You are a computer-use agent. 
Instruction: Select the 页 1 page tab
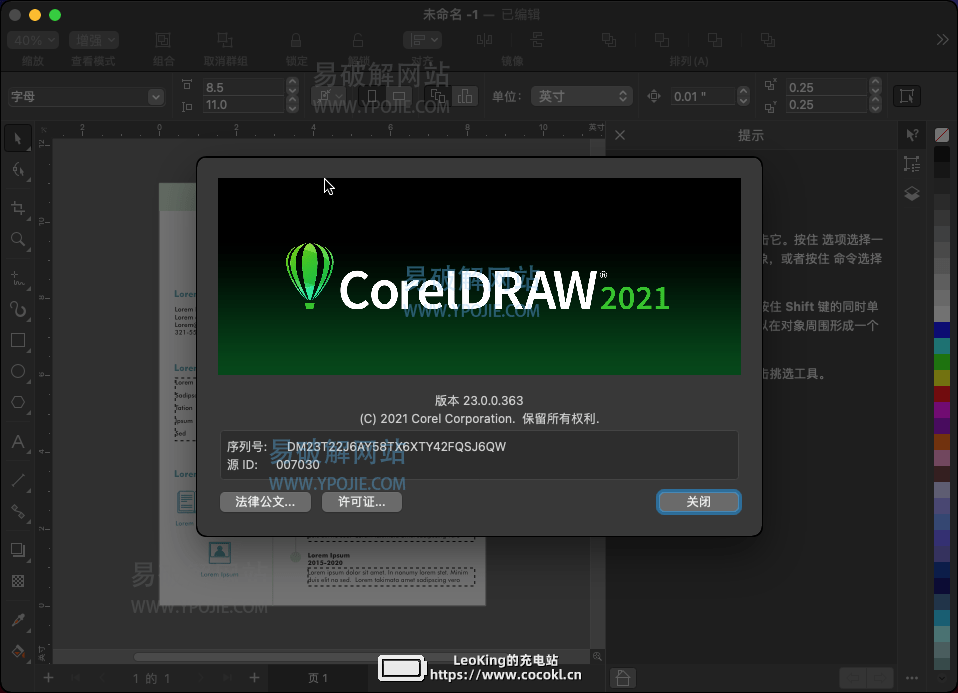click(318, 678)
